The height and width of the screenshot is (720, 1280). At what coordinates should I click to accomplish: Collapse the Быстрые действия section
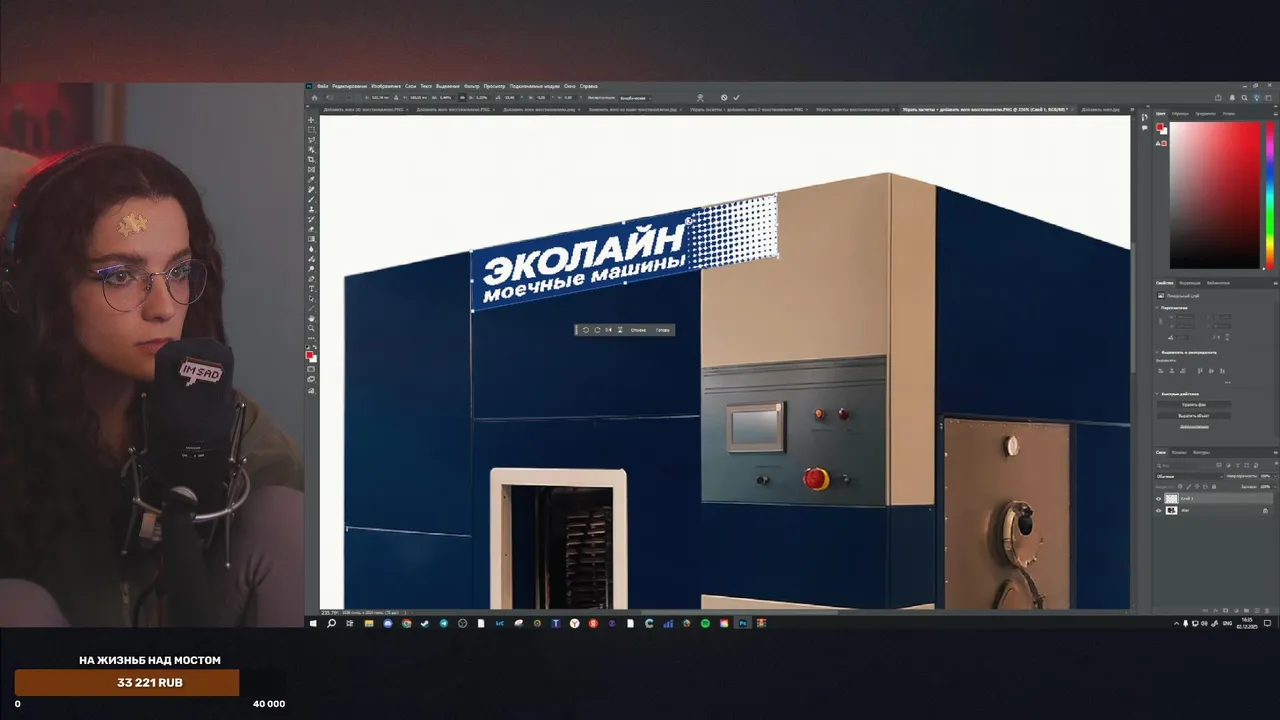pos(1157,394)
